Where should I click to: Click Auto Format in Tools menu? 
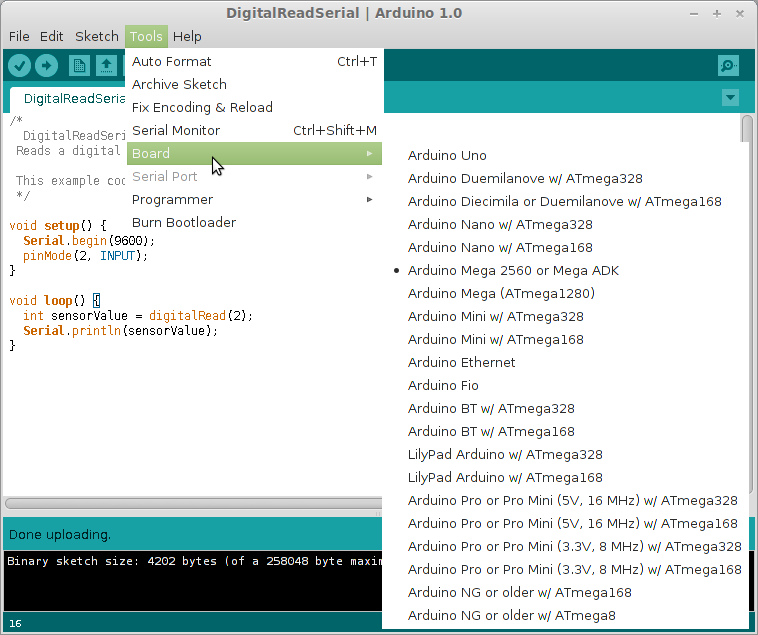click(171, 62)
